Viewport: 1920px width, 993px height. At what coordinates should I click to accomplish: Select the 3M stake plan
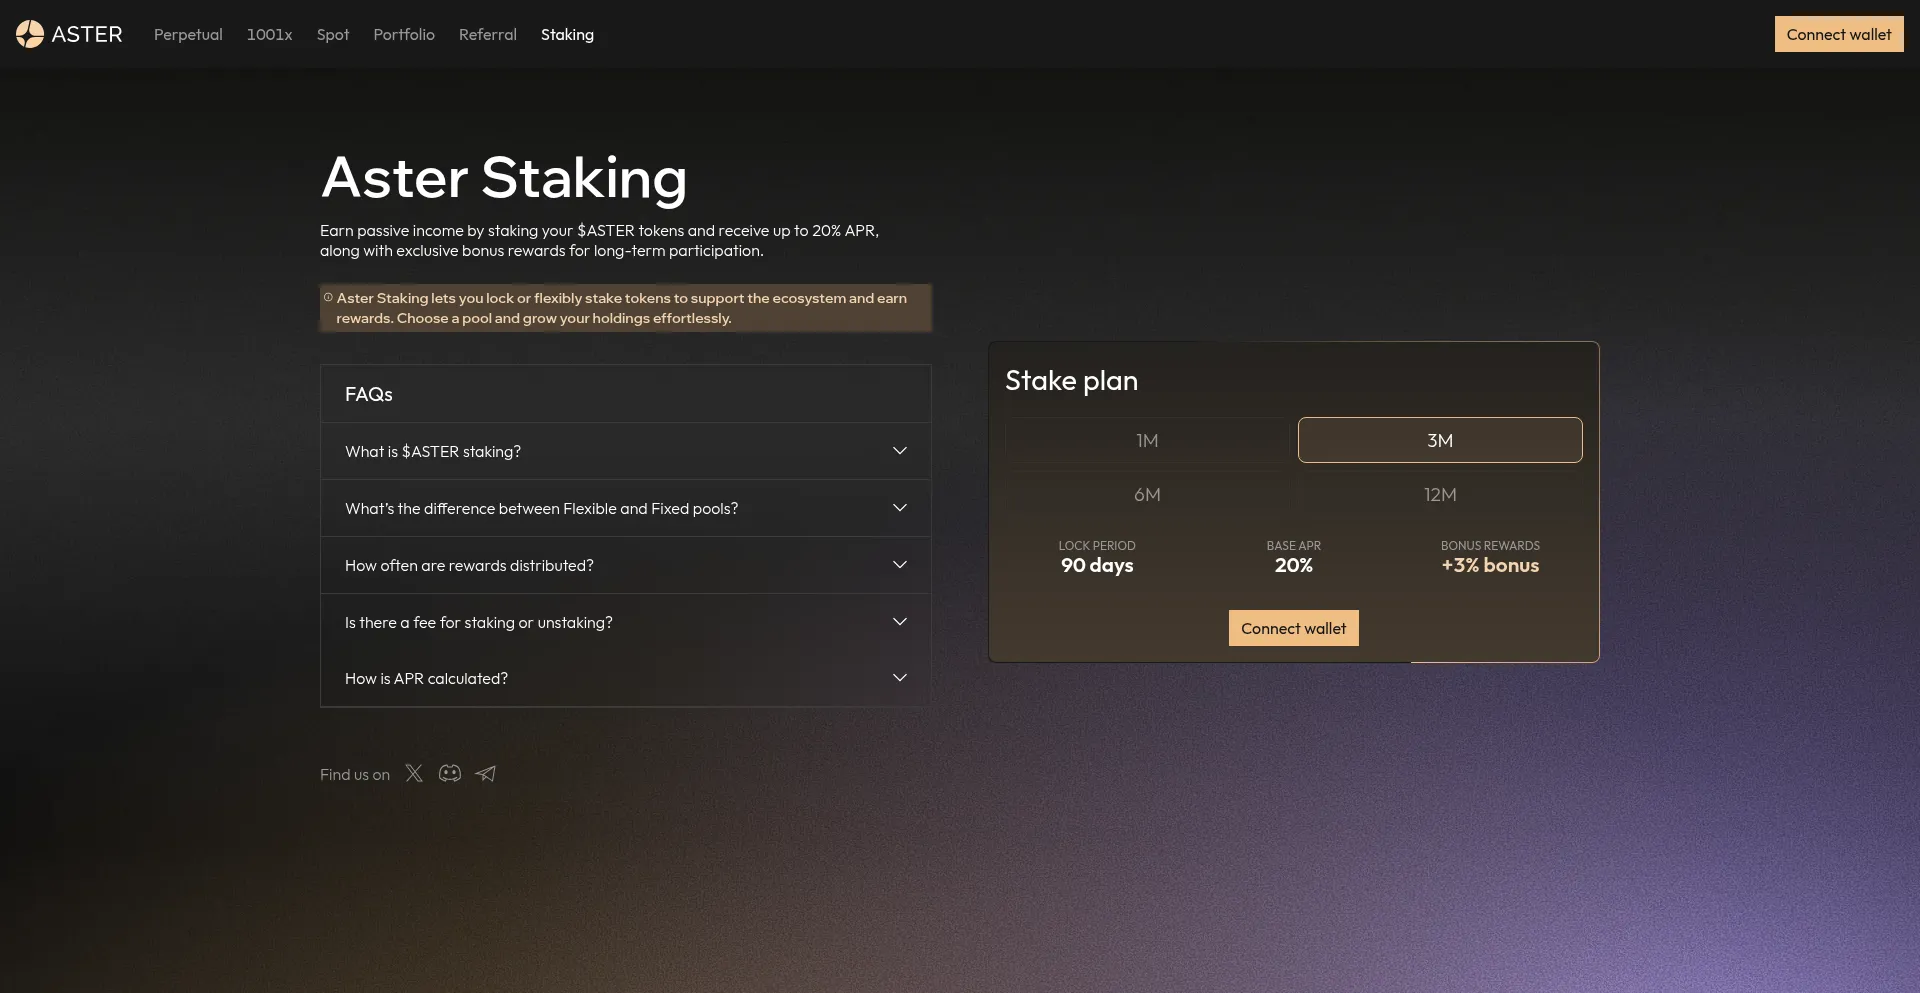pyautogui.click(x=1440, y=441)
